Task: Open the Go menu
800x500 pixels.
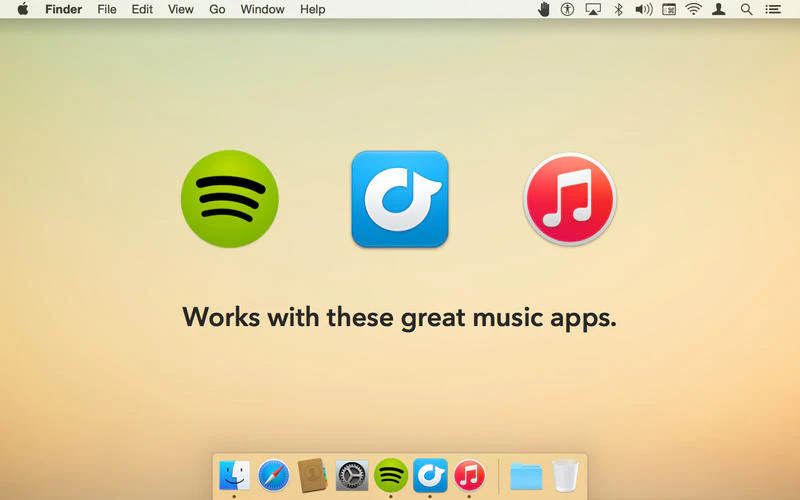Action: pyautogui.click(x=217, y=9)
